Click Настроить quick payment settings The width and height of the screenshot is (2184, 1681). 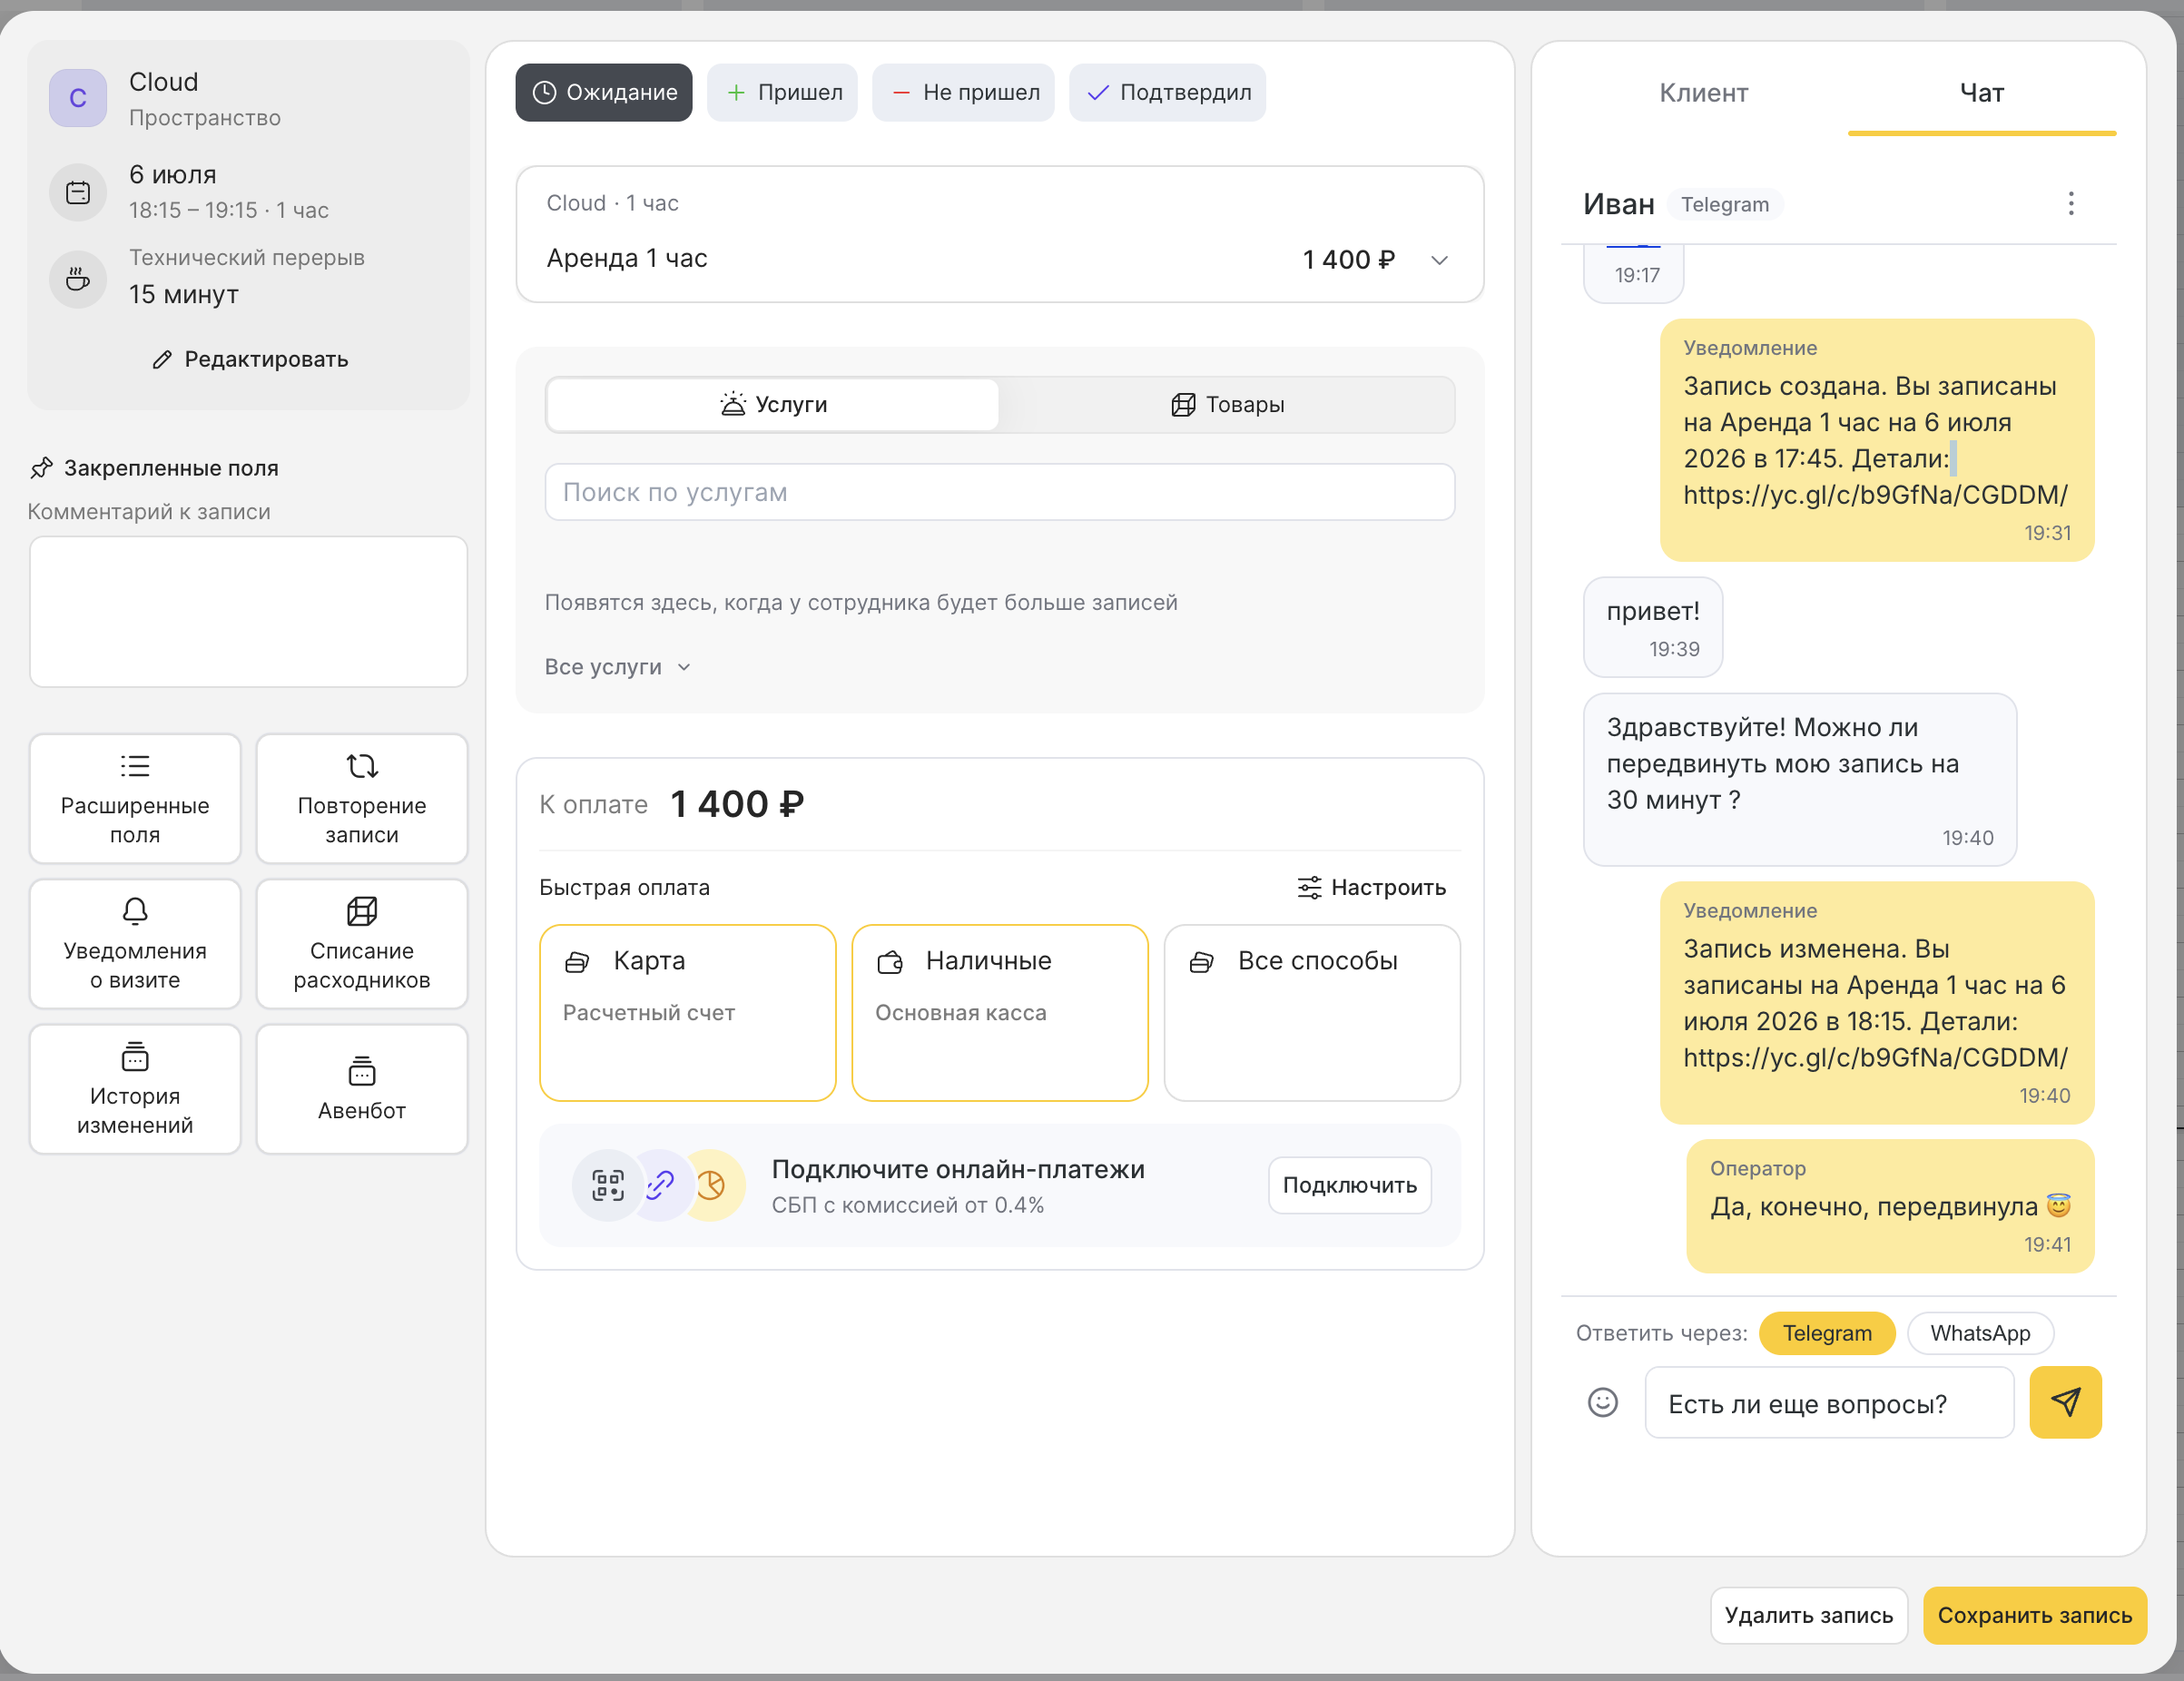point(1371,888)
